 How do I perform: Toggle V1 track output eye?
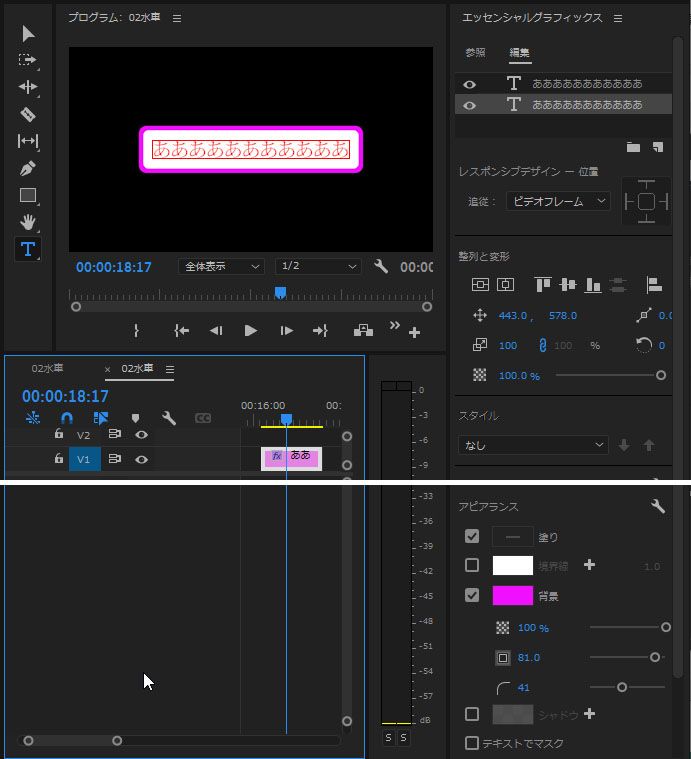[x=141, y=459]
